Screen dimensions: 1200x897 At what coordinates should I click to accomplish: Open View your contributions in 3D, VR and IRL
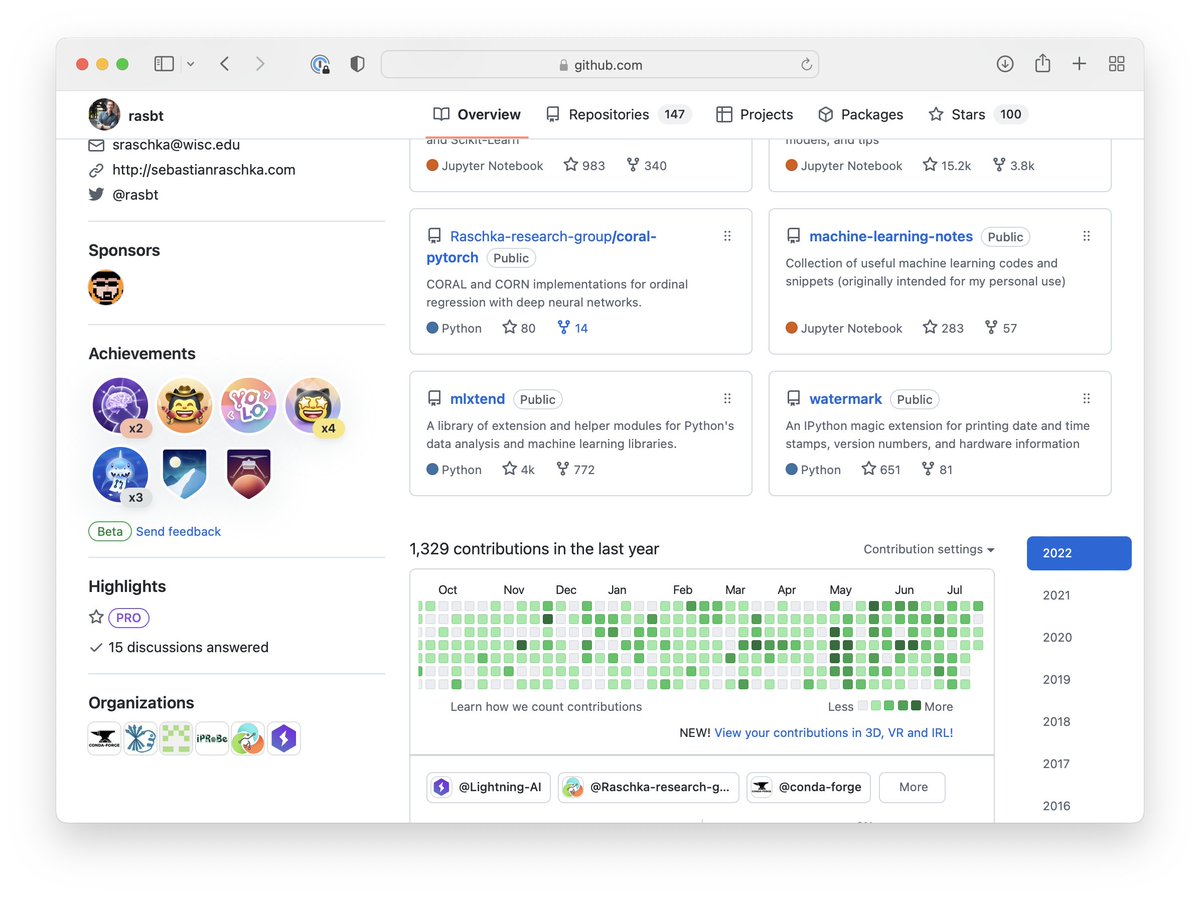[834, 732]
